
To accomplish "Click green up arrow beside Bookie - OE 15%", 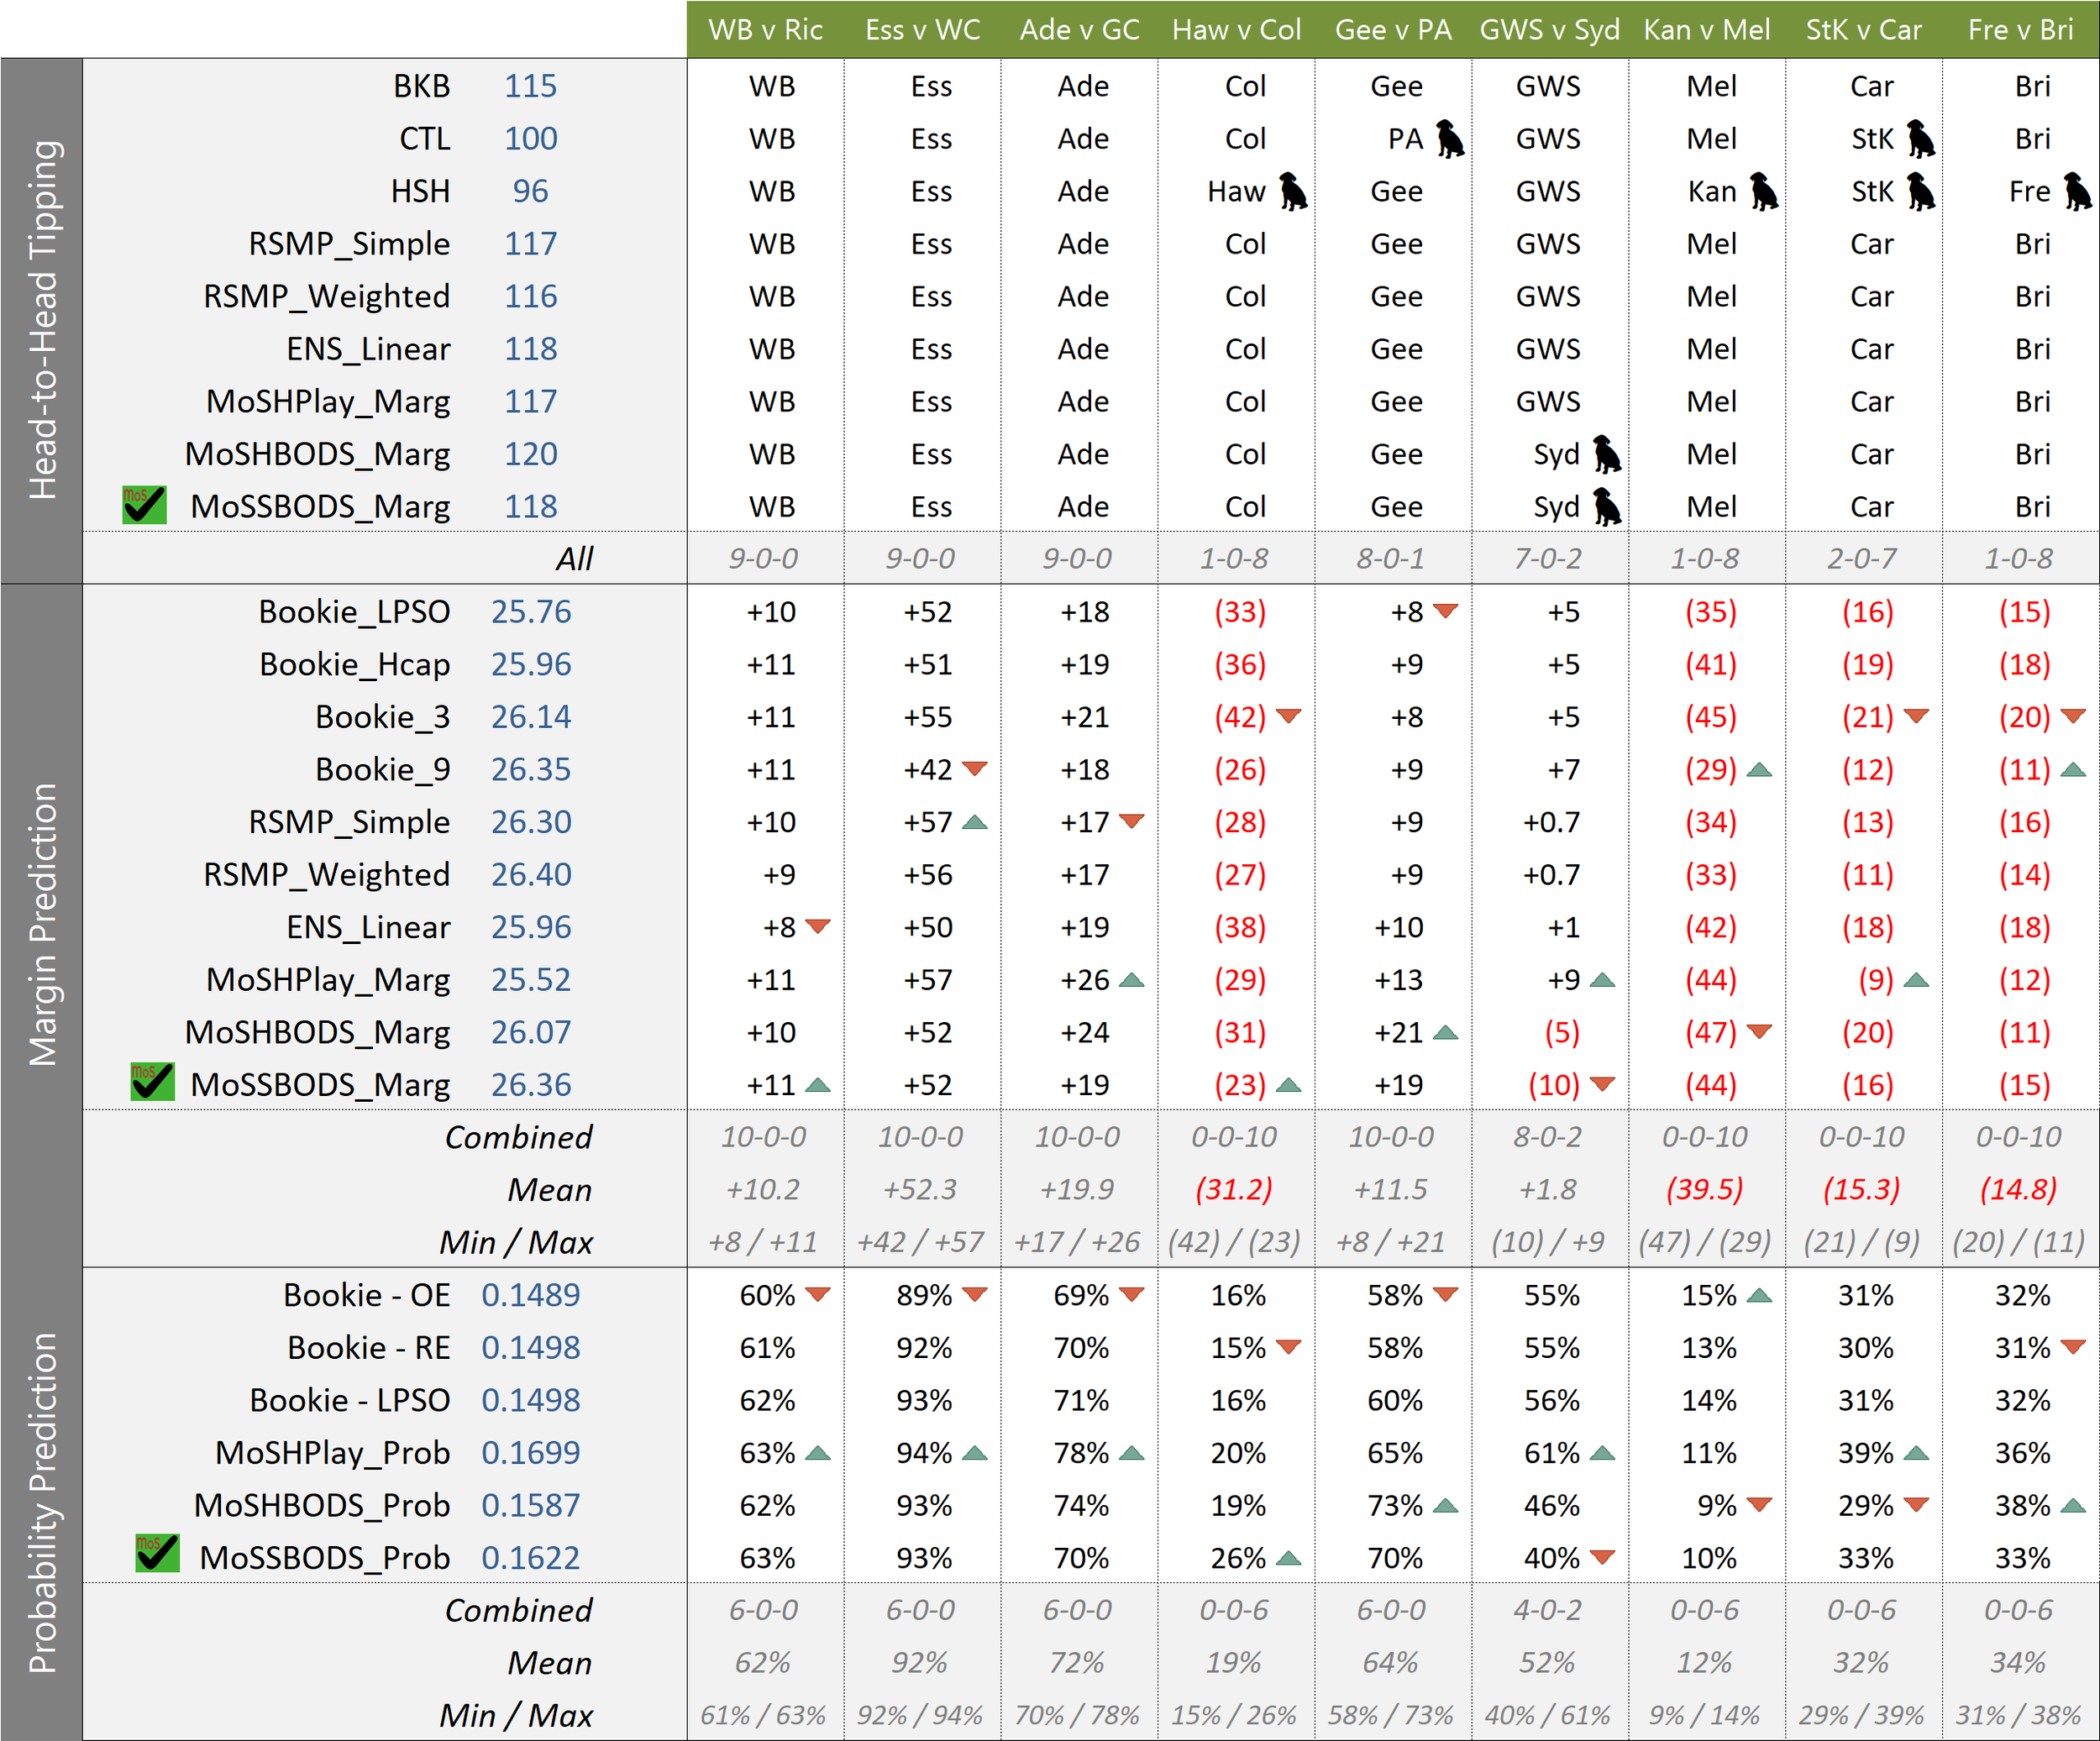I will click(1759, 1295).
